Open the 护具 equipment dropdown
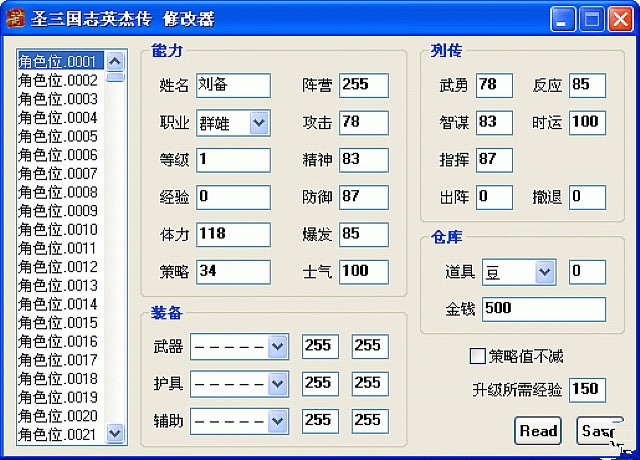 coord(278,384)
